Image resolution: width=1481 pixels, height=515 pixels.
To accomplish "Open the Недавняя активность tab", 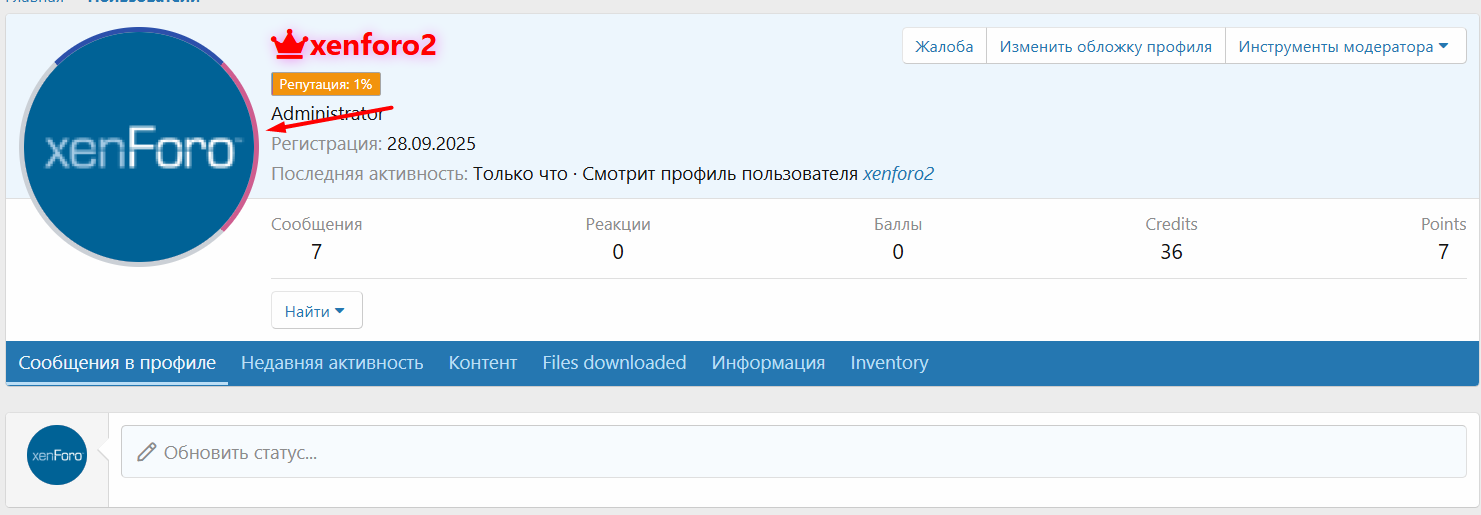I will coord(332,363).
